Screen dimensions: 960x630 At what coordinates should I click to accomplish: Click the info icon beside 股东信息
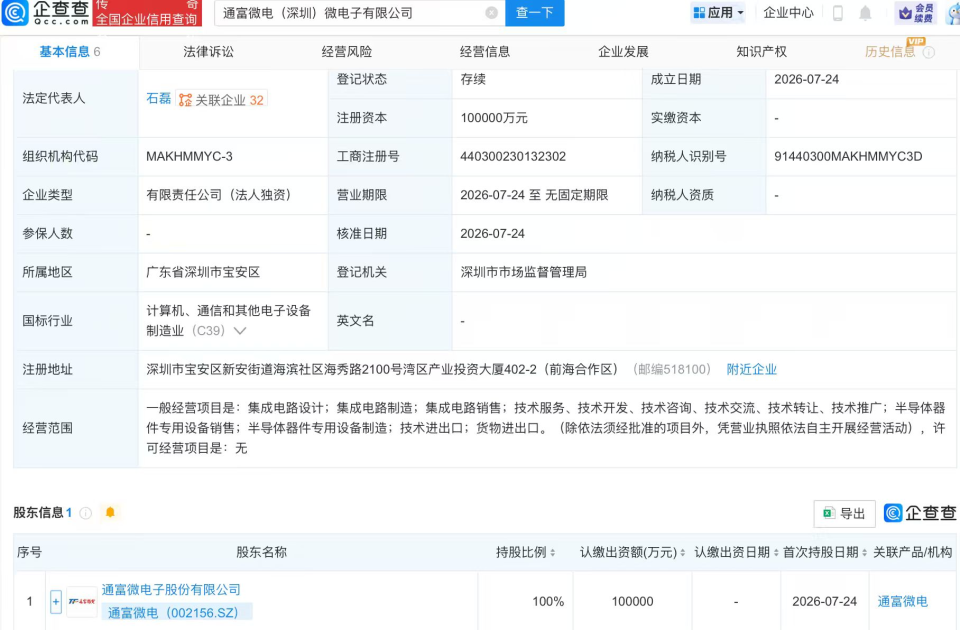click(86, 513)
